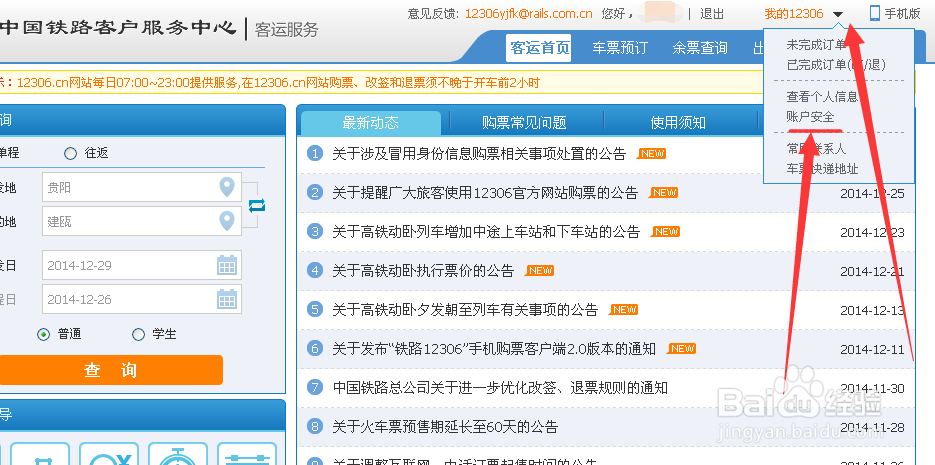Open the 手机版 mobile version link

point(902,14)
